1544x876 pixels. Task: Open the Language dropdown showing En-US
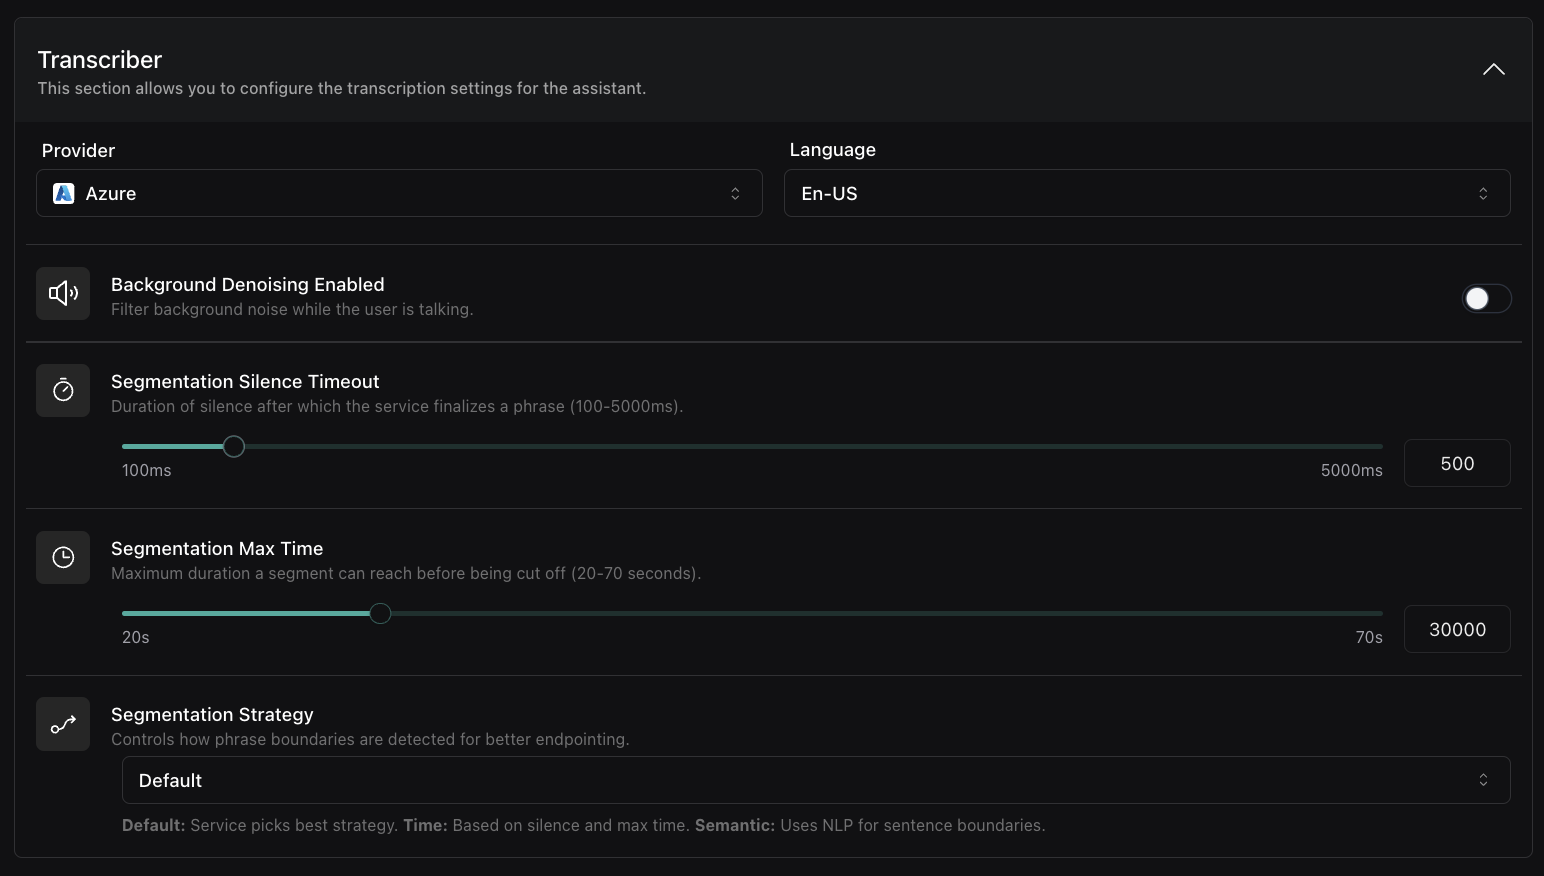pos(1147,193)
